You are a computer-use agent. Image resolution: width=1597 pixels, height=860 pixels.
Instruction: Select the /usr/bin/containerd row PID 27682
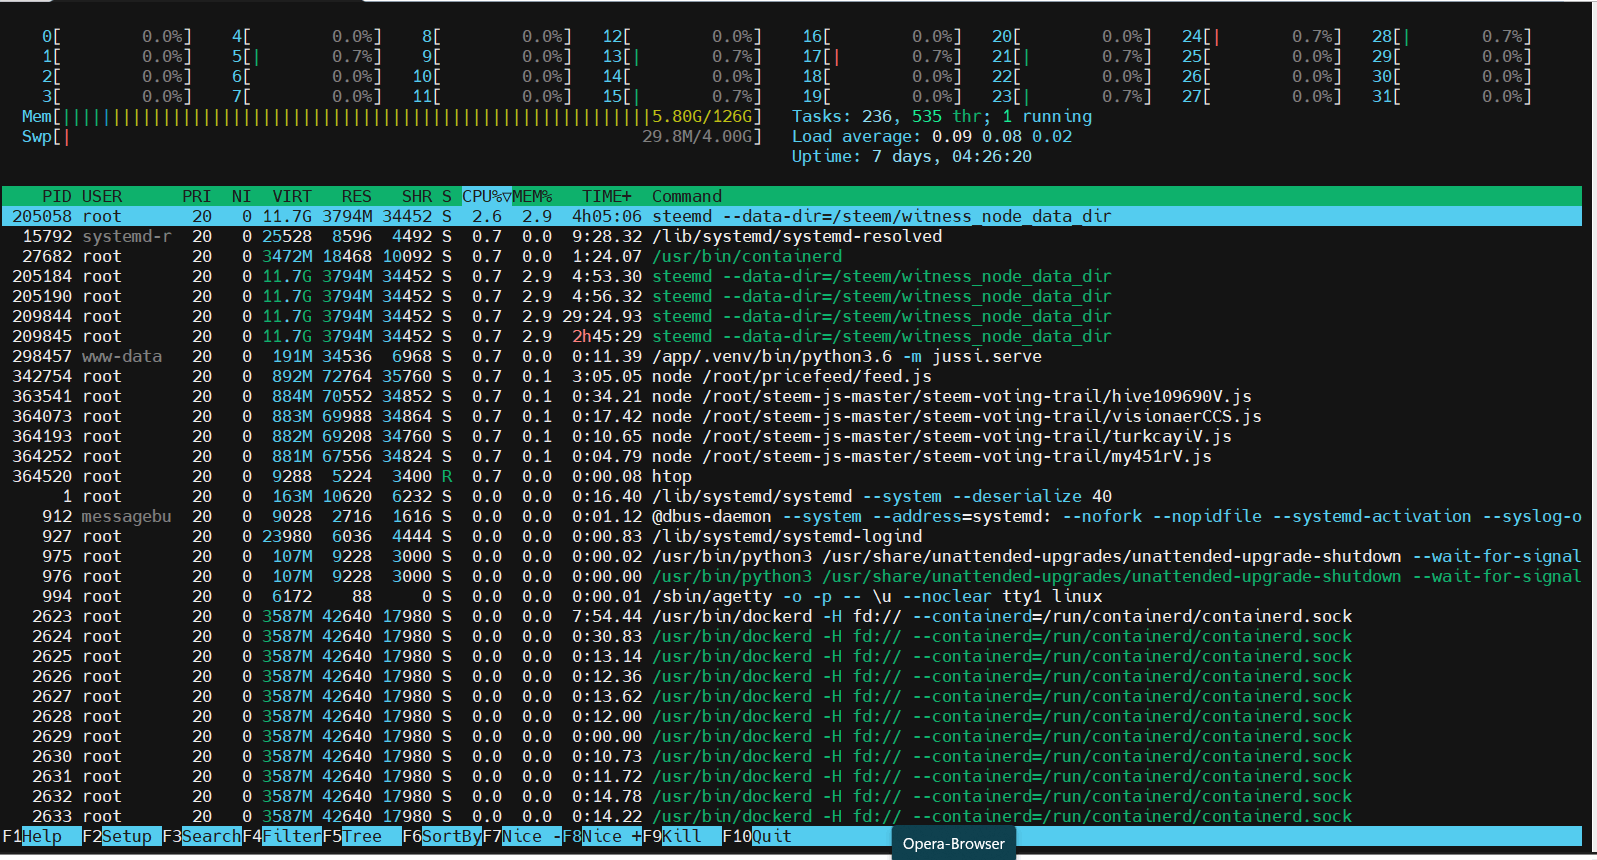click(x=792, y=256)
